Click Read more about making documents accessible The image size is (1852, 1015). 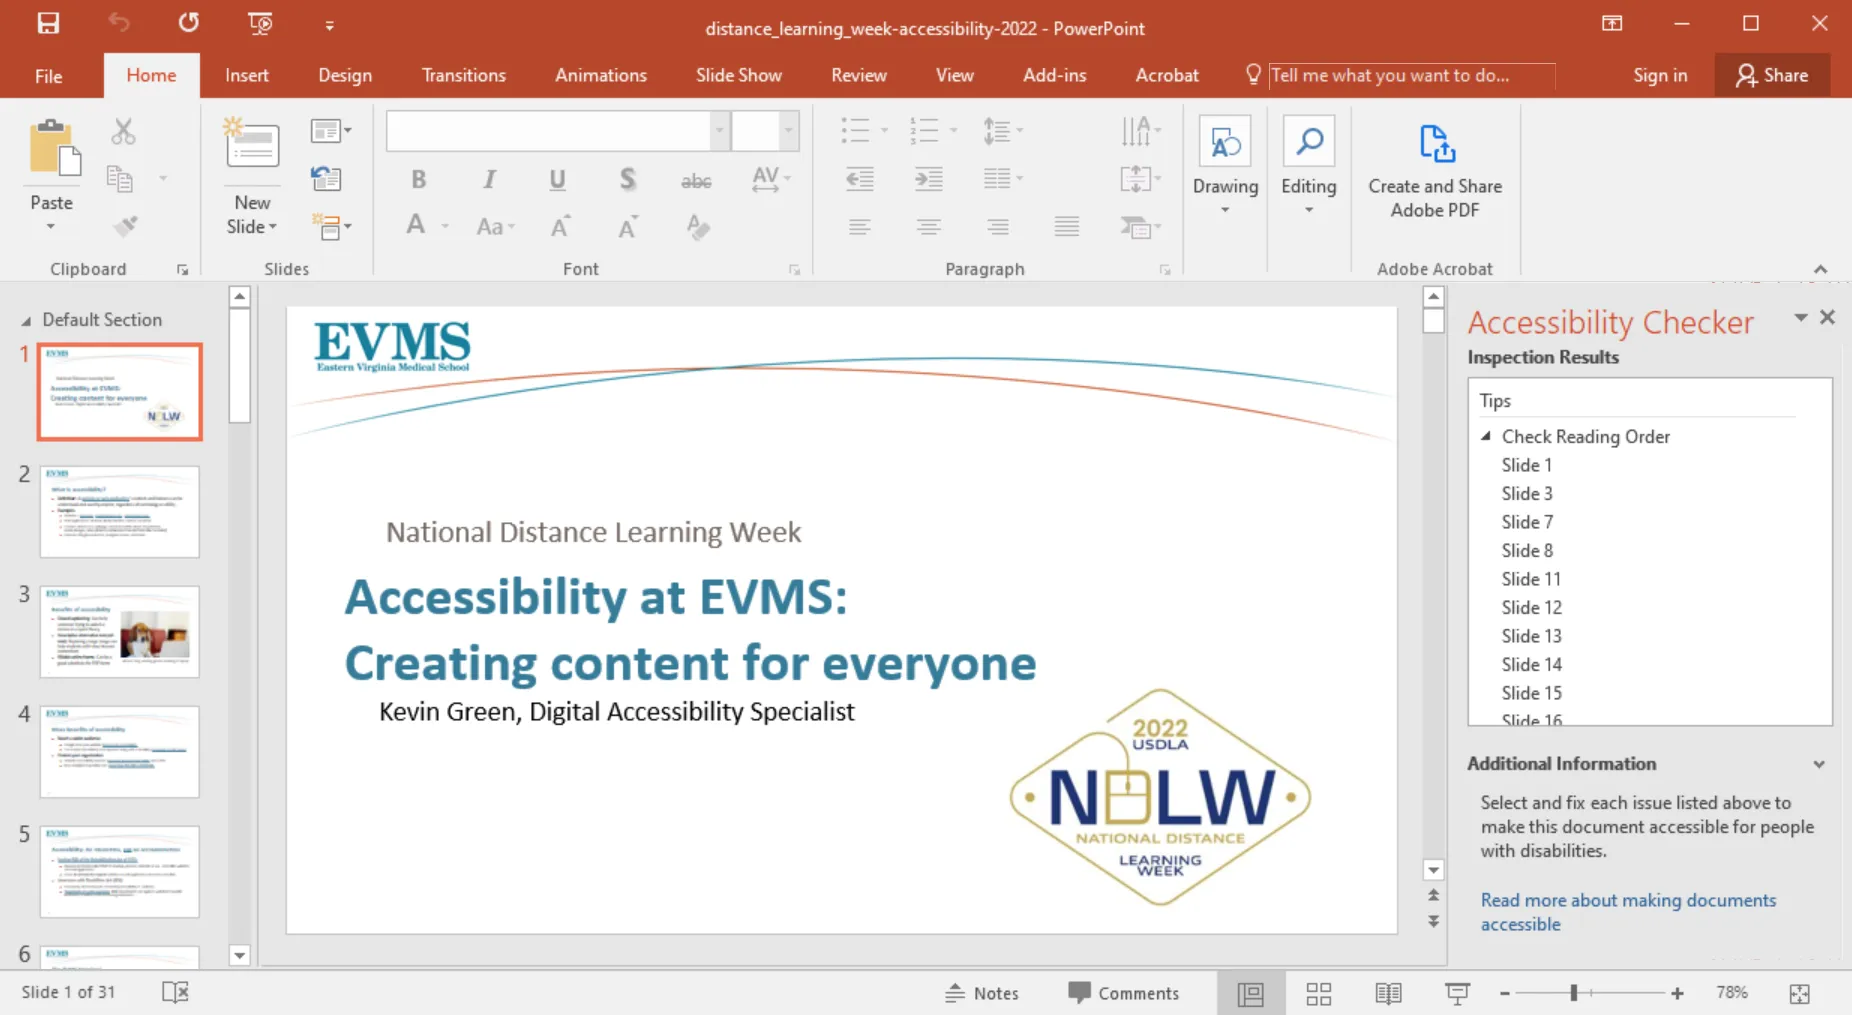tap(1628, 912)
